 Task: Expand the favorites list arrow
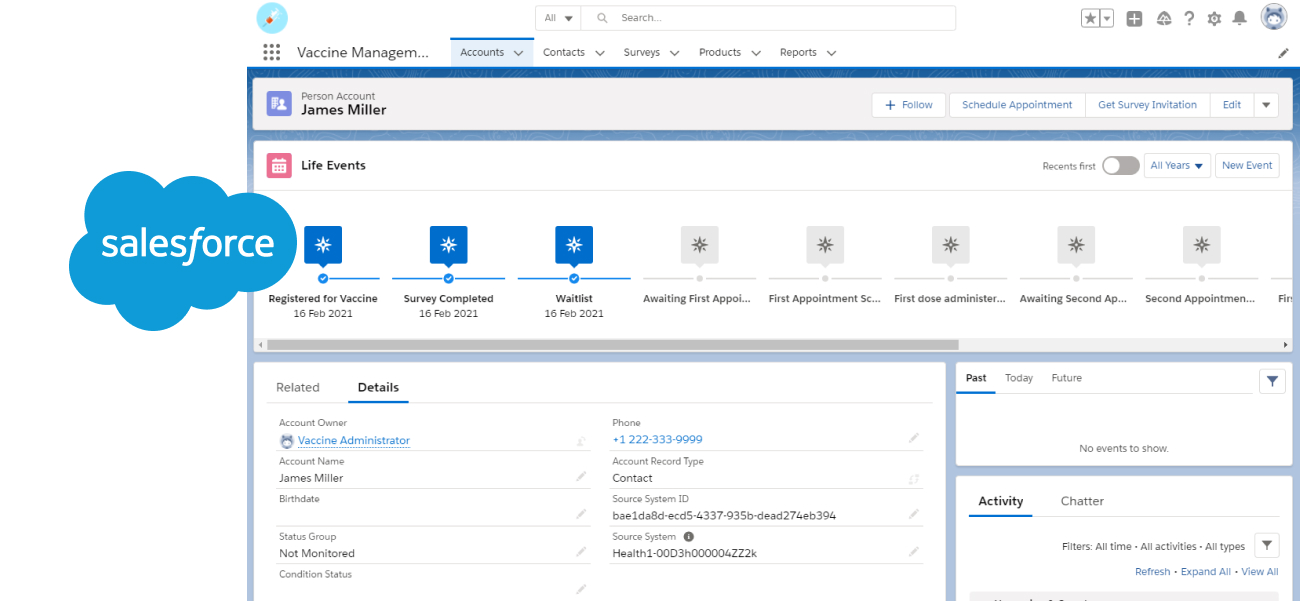coord(1107,18)
